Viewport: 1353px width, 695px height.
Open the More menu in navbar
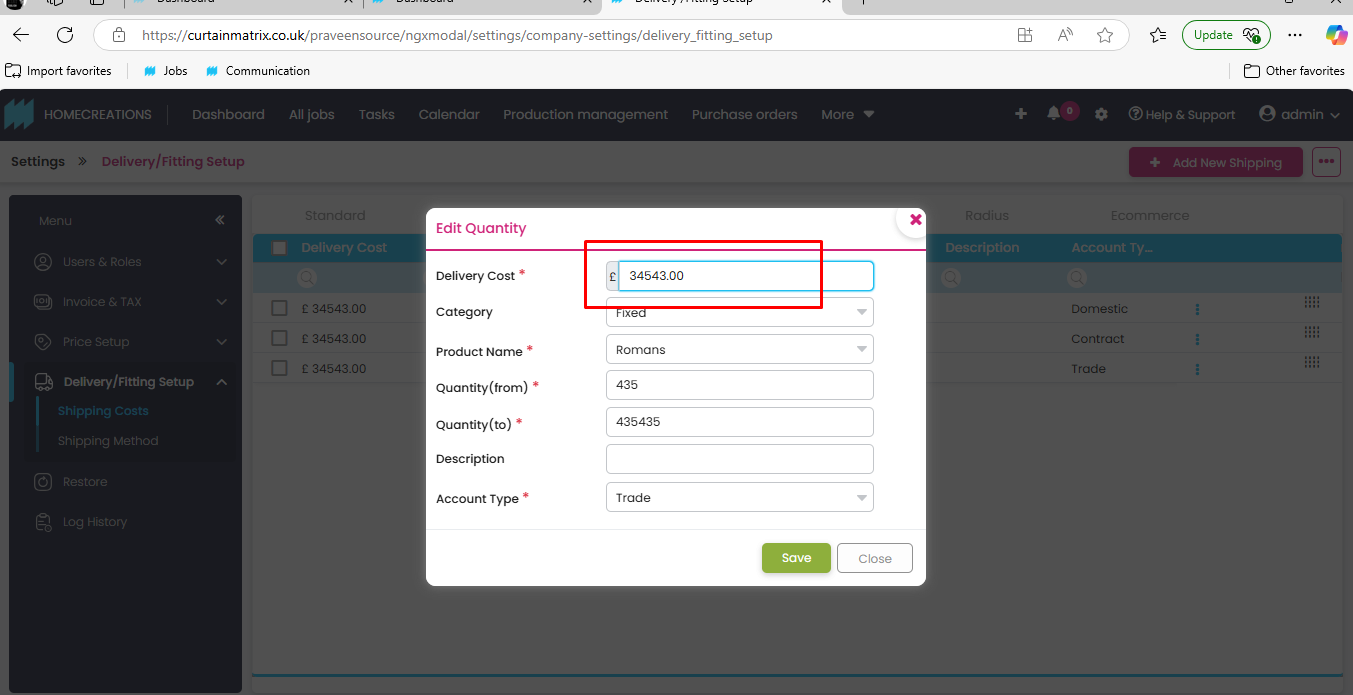pyautogui.click(x=847, y=114)
